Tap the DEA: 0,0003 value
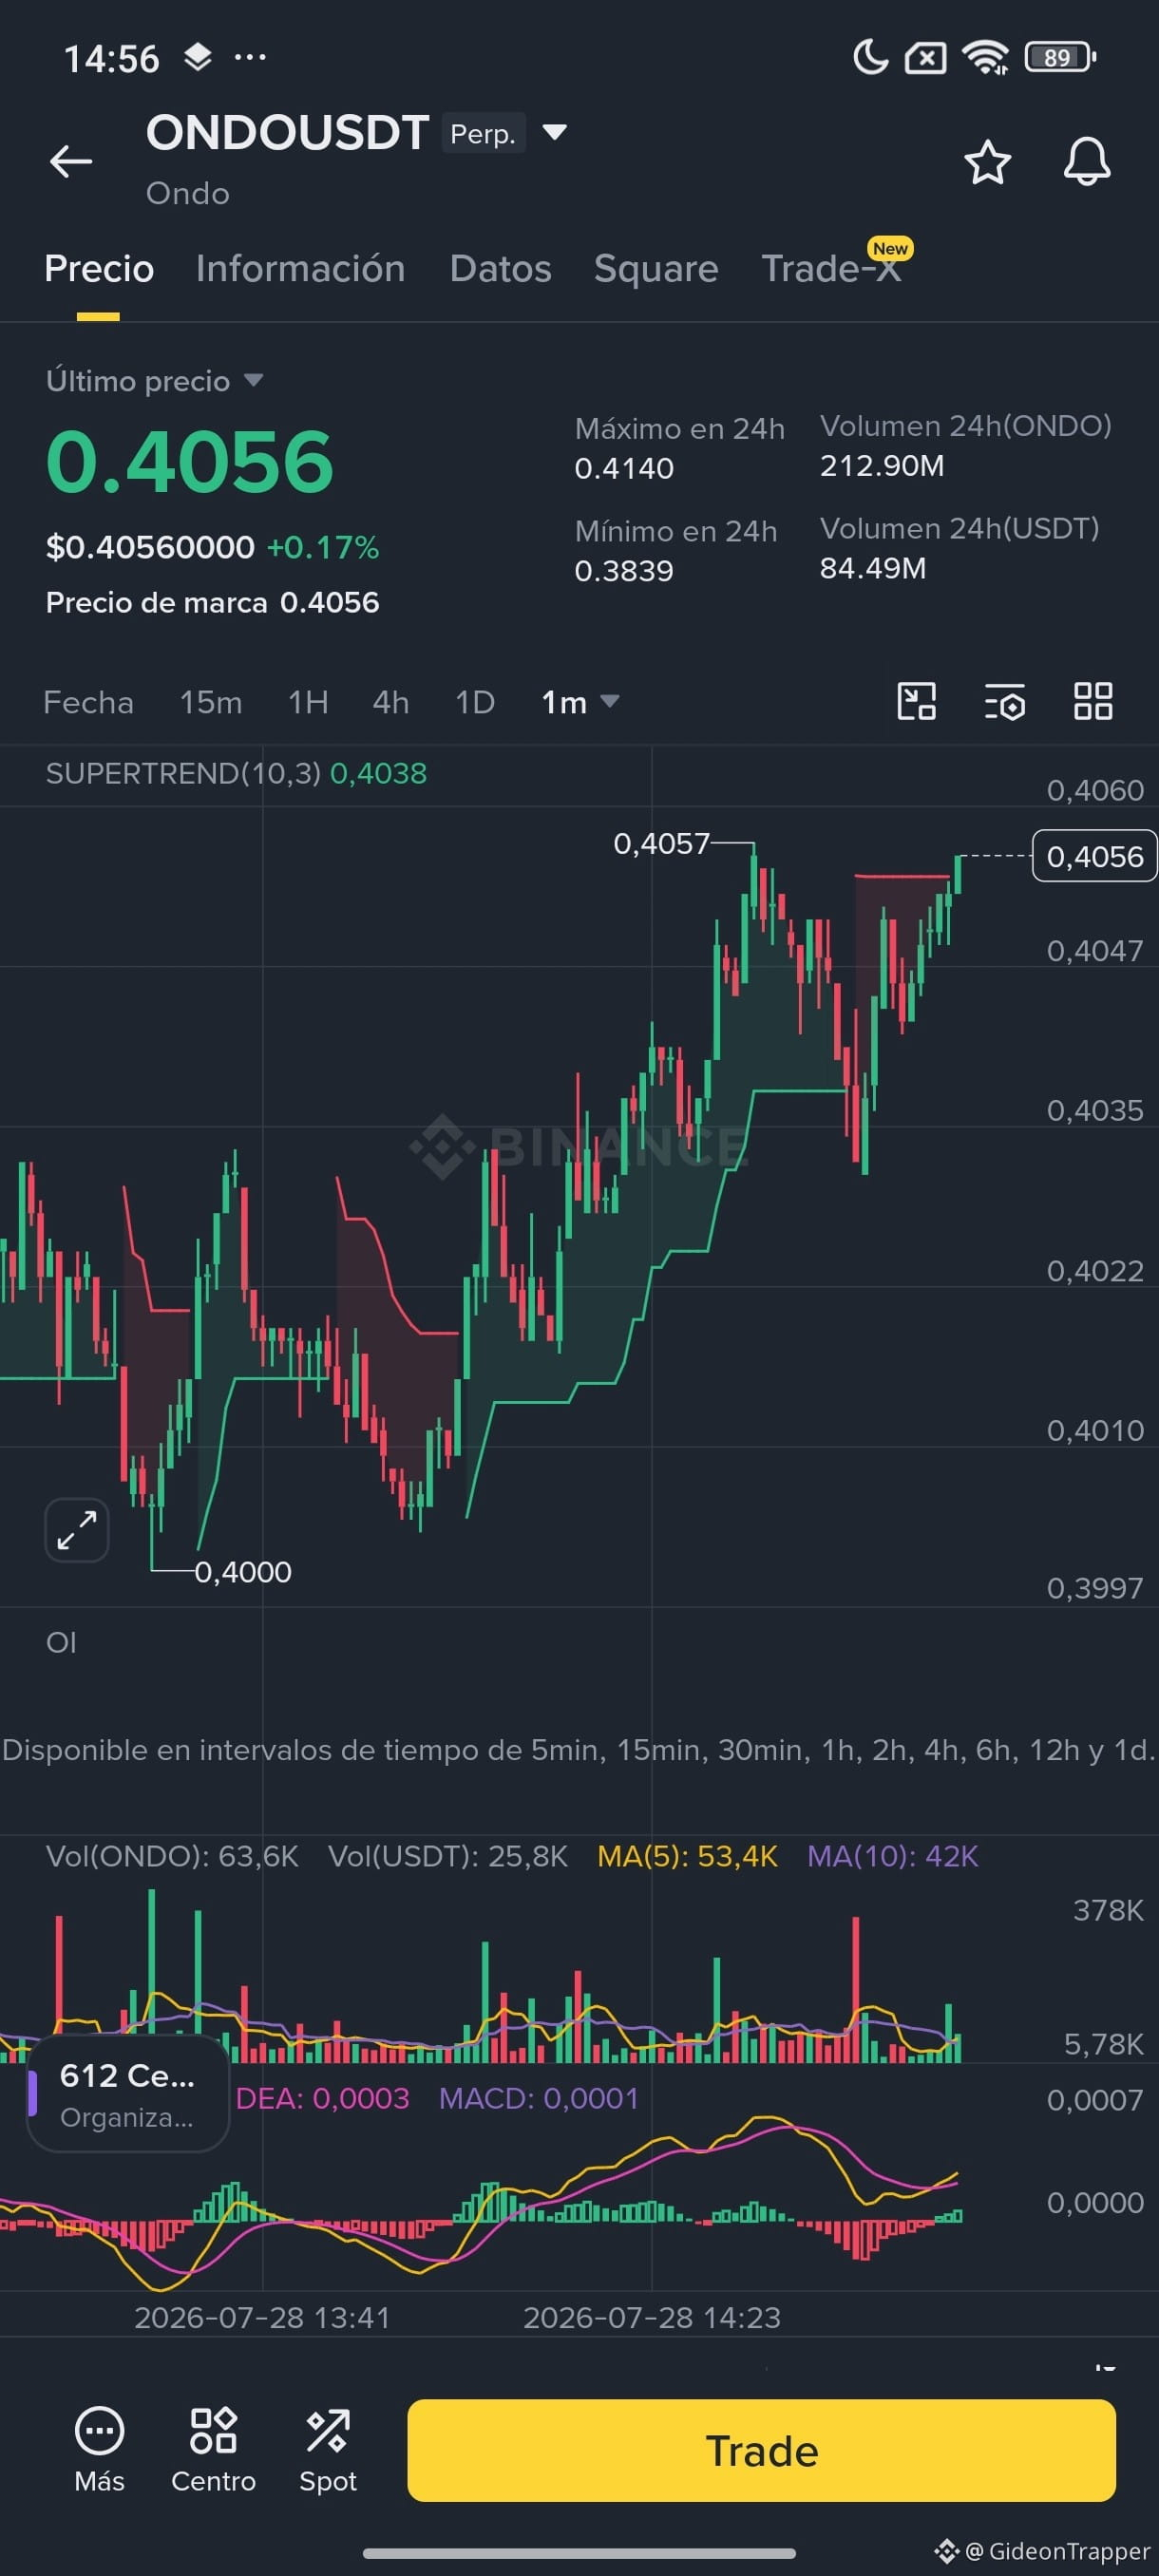This screenshot has width=1159, height=2576. click(x=322, y=2098)
